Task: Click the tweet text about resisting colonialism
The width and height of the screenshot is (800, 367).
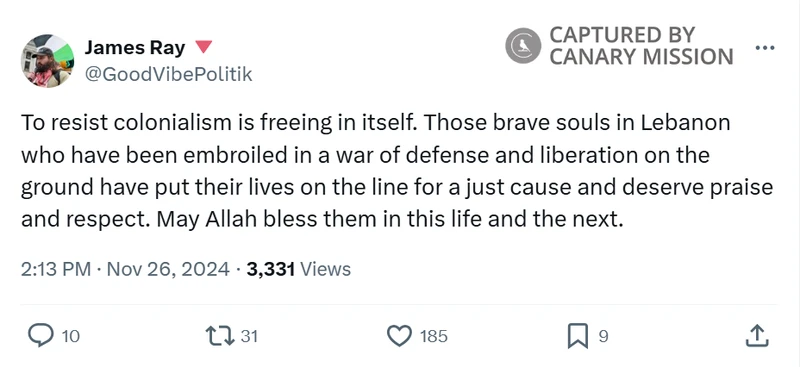Action: 397,171
